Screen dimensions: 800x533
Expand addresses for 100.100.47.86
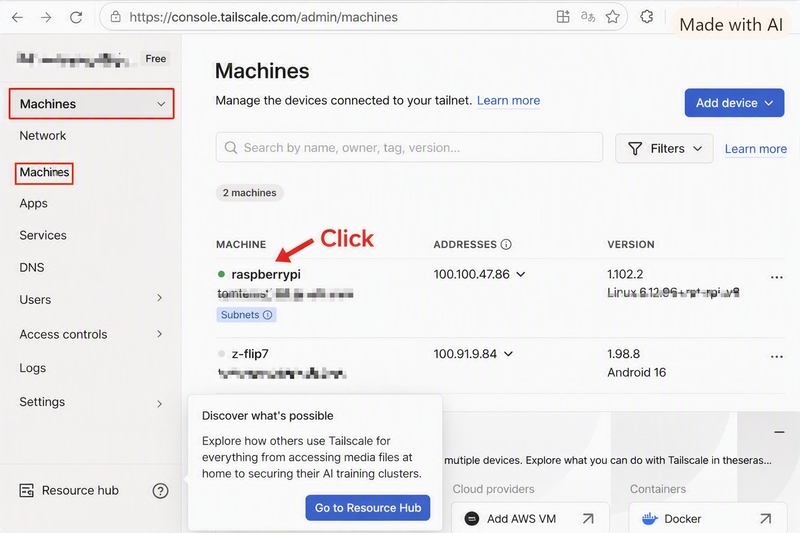[x=520, y=274]
